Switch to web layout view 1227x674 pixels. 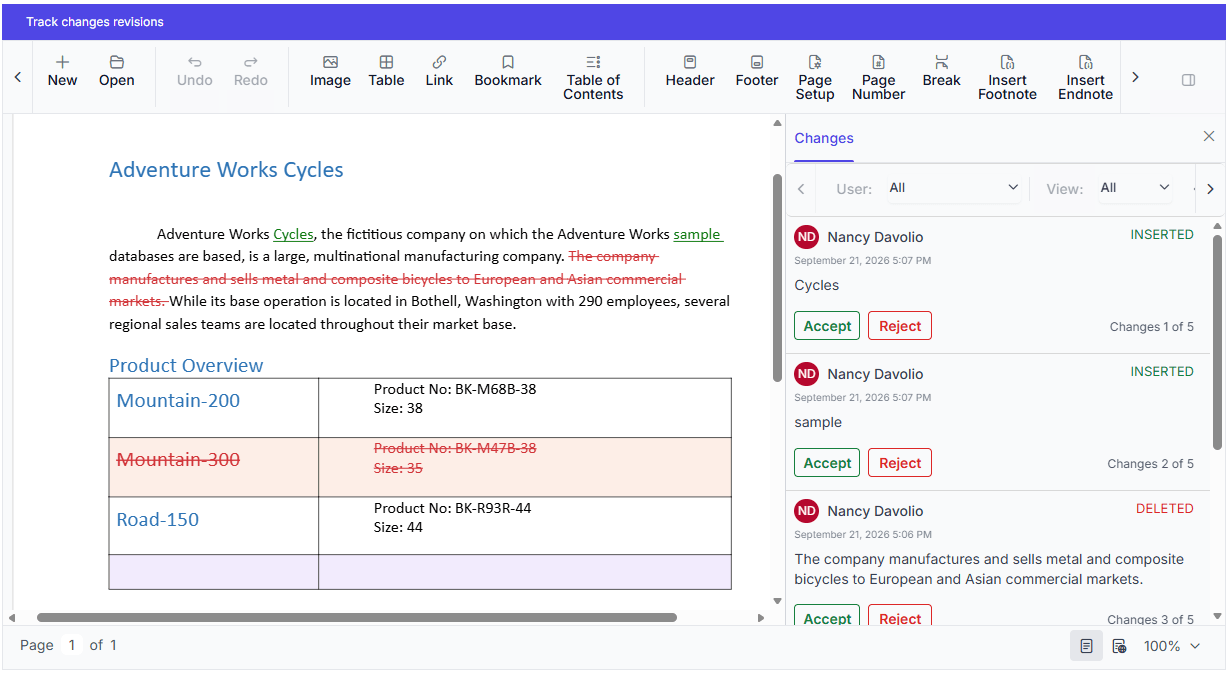[1119, 646]
